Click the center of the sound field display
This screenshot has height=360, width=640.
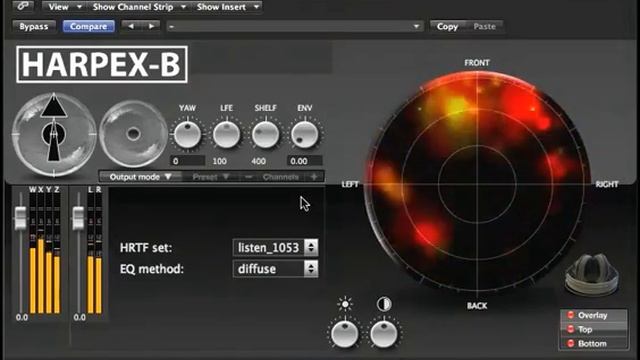click(477, 184)
